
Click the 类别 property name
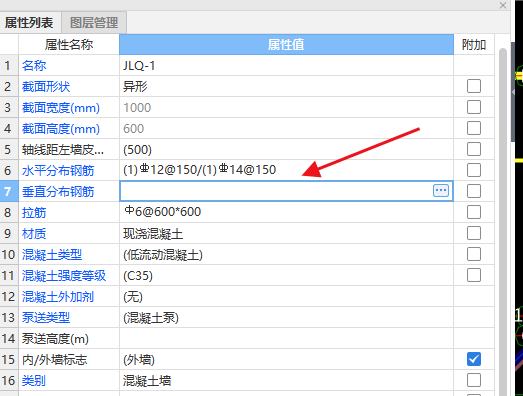point(34,381)
